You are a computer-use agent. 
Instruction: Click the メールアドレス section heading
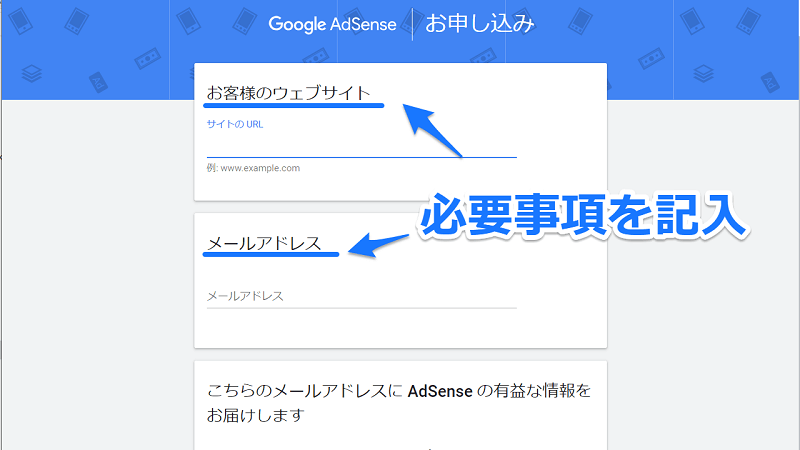tap(264, 243)
